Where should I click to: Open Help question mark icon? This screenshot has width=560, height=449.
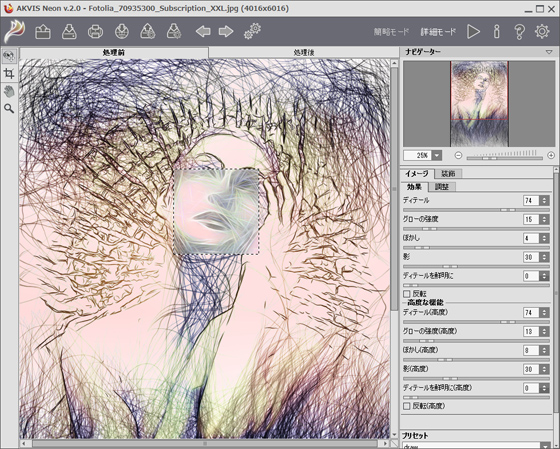519,32
